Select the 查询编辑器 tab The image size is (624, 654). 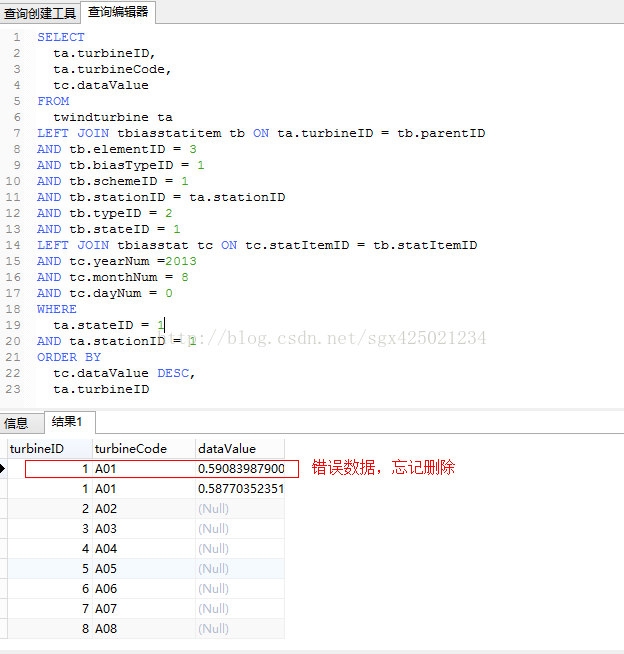[x=118, y=12]
